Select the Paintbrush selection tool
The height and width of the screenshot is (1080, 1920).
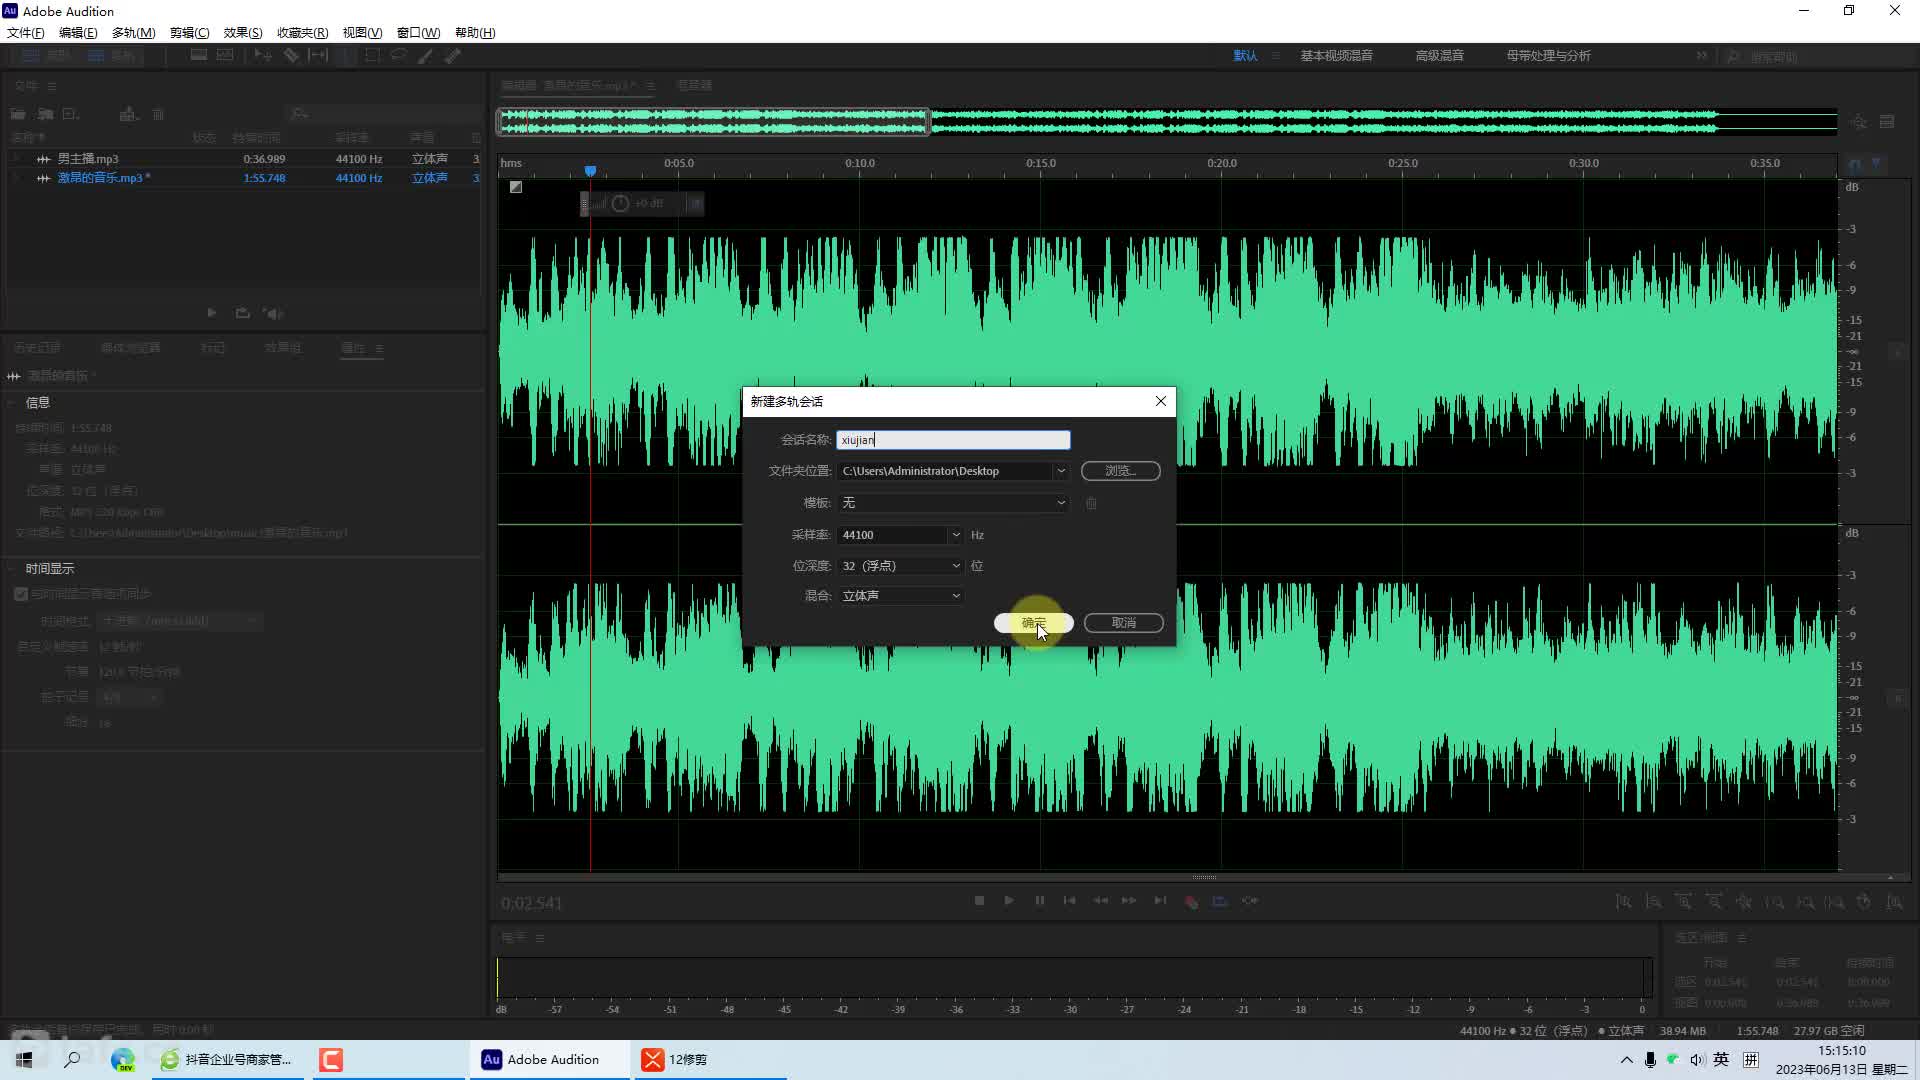pyautogui.click(x=426, y=56)
